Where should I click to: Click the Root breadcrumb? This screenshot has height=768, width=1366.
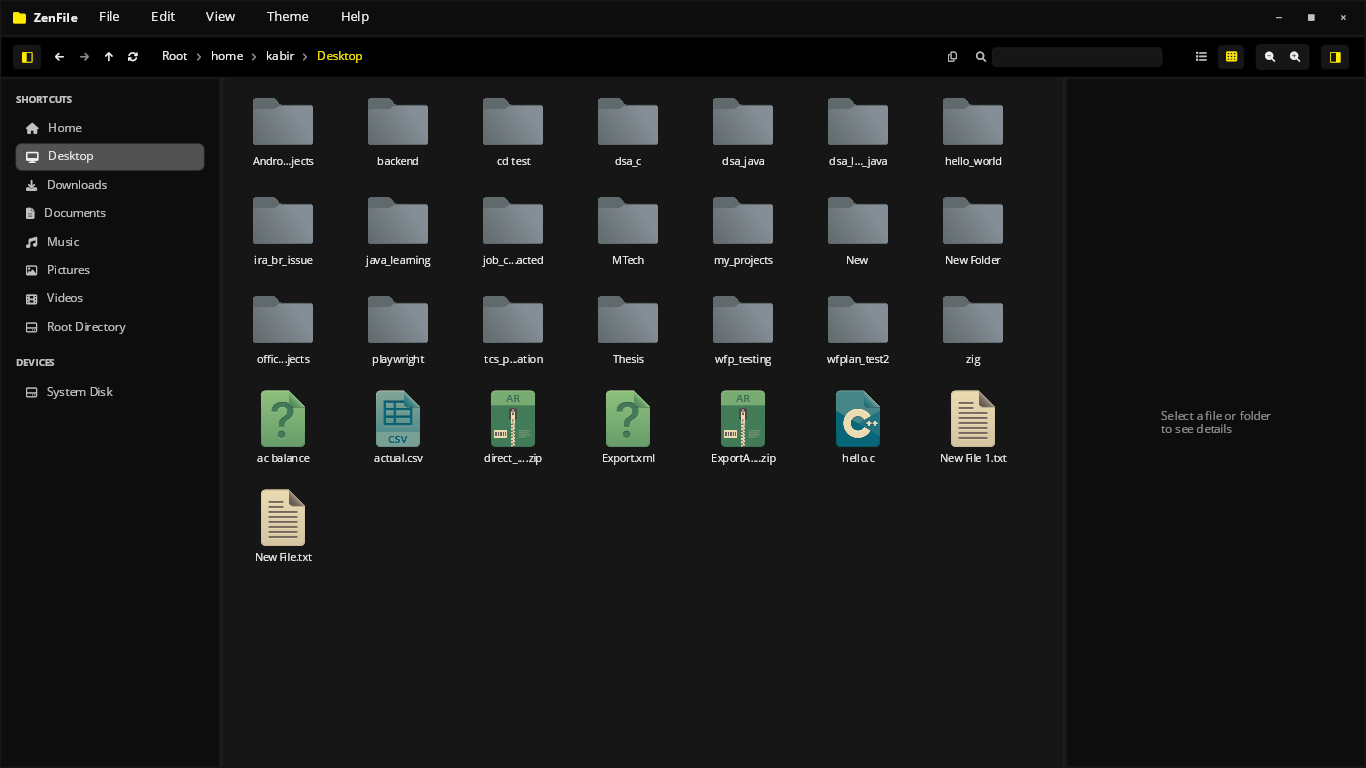point(175,57)
